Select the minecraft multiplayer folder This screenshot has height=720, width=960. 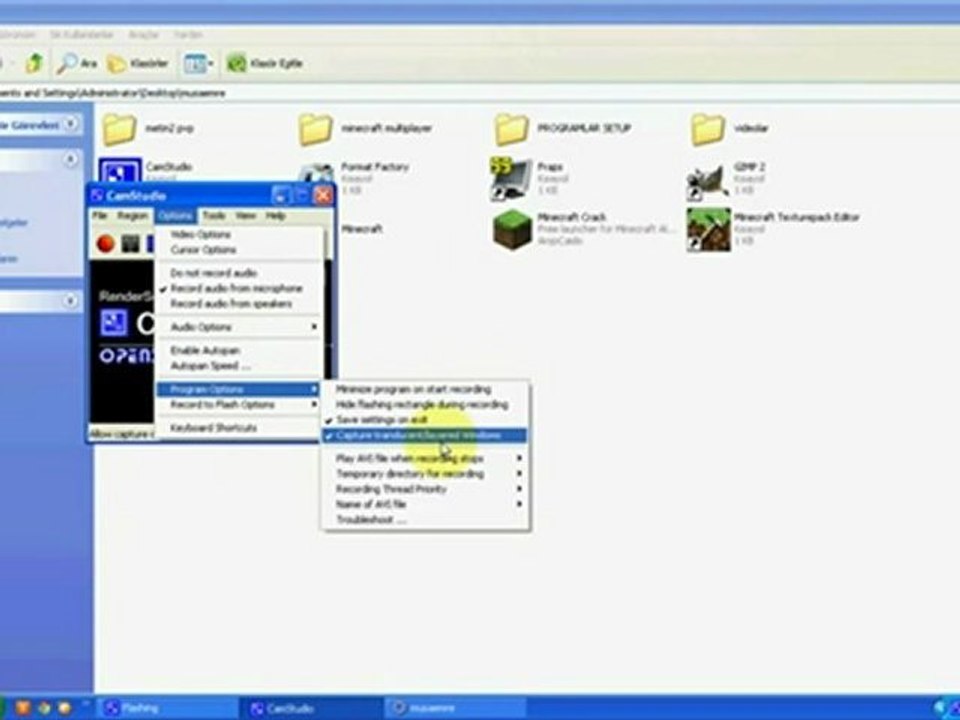point(366,129)
